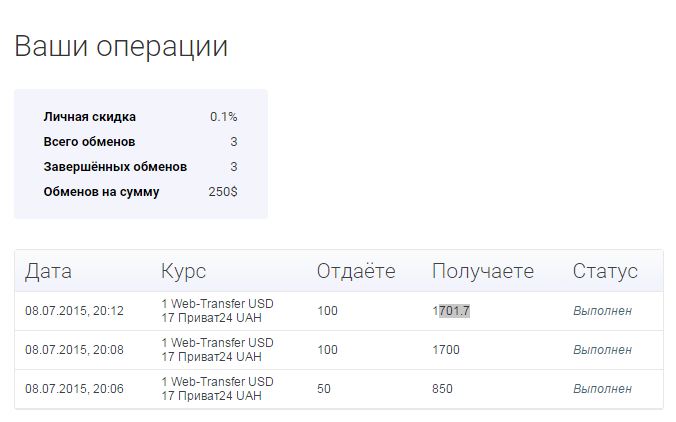This screenshot has width=676, height=422.
Task: Click the "Курс" column header
Action: coord(184,271)
